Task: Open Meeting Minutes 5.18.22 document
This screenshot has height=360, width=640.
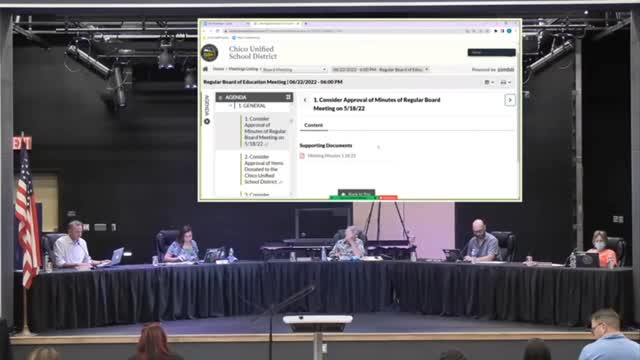Action: pyautogui.click(x=332, y=156)
